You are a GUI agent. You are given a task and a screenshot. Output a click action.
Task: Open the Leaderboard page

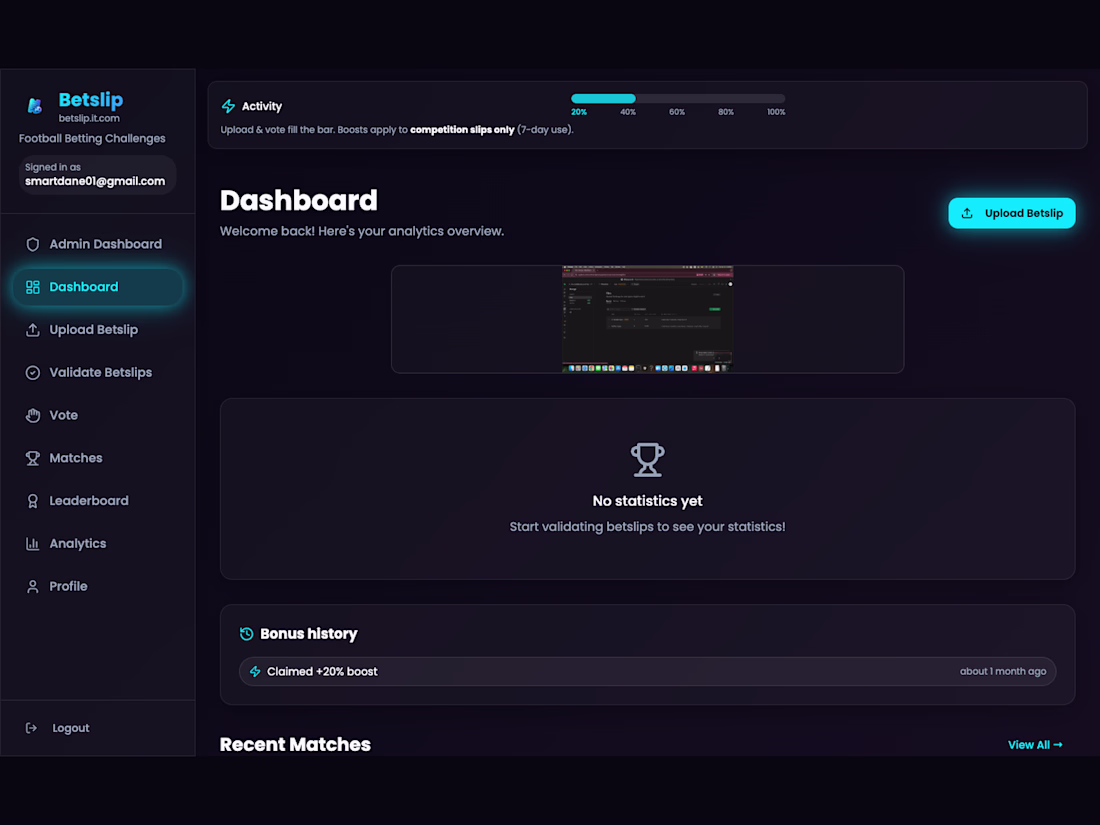98,501
